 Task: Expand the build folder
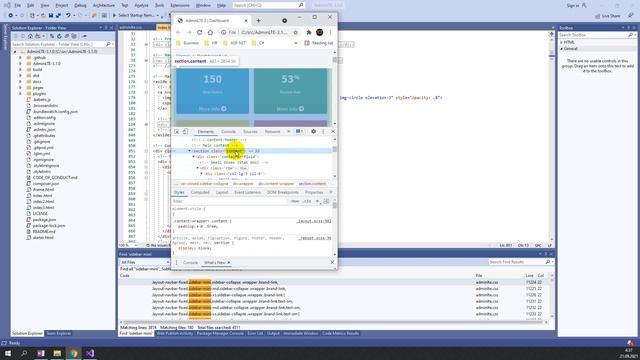20,69
